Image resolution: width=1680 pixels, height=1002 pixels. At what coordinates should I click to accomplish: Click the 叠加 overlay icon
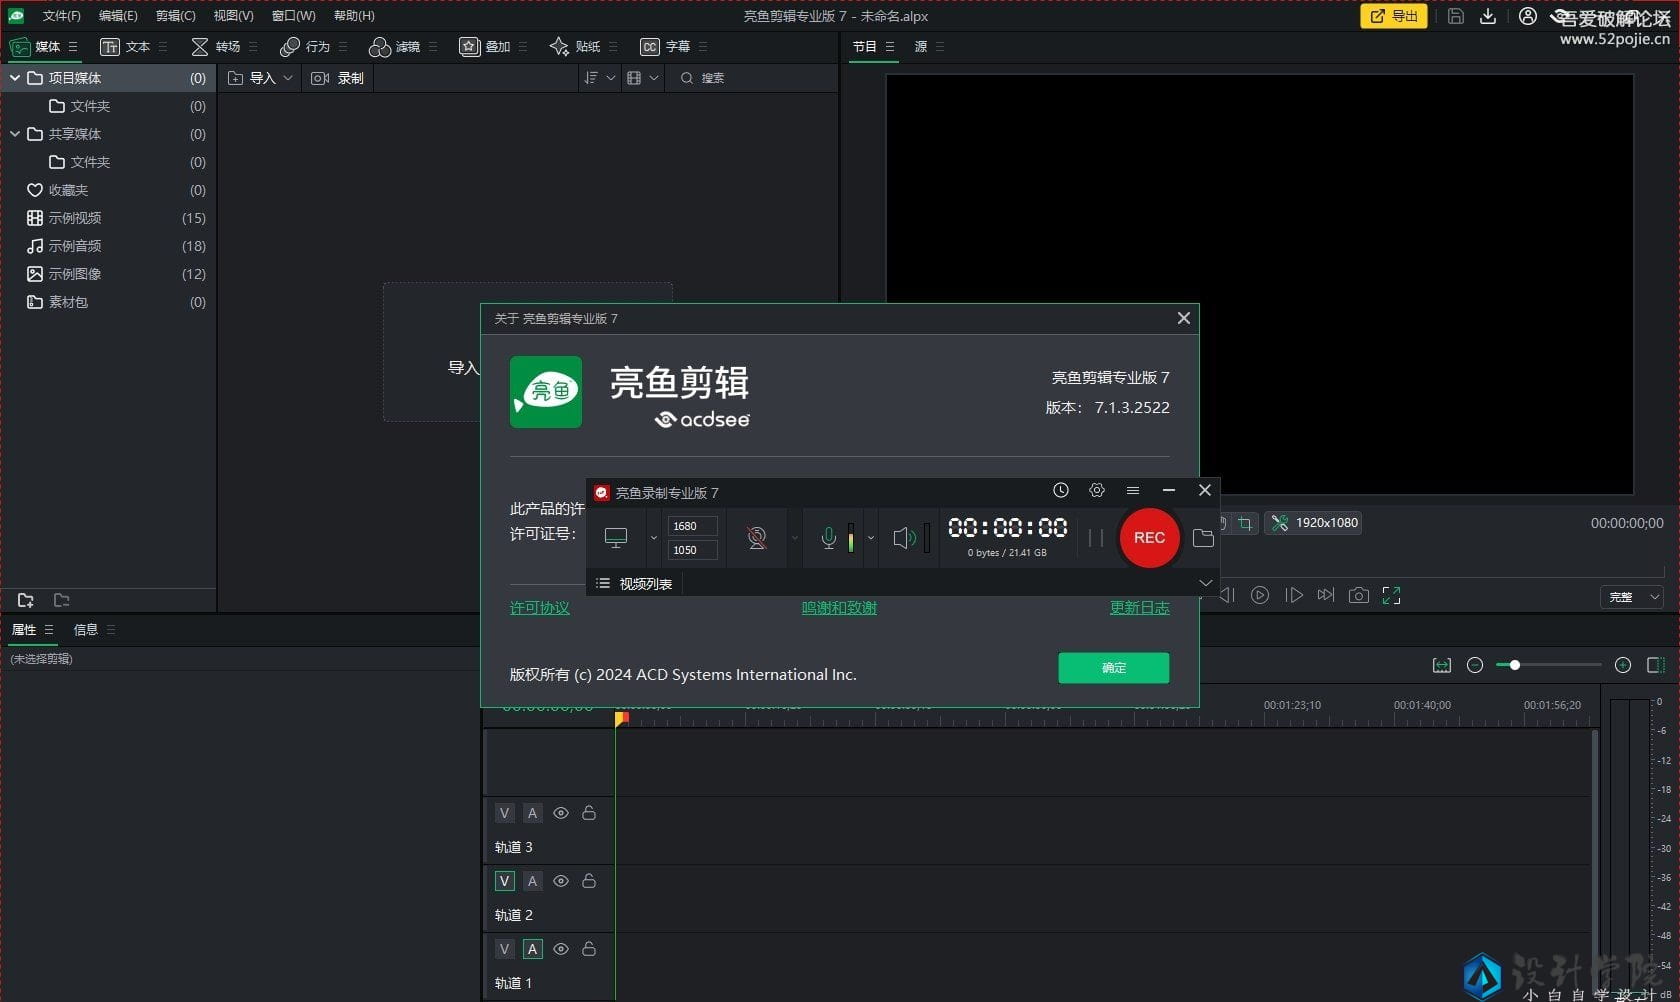click(469, 47)
